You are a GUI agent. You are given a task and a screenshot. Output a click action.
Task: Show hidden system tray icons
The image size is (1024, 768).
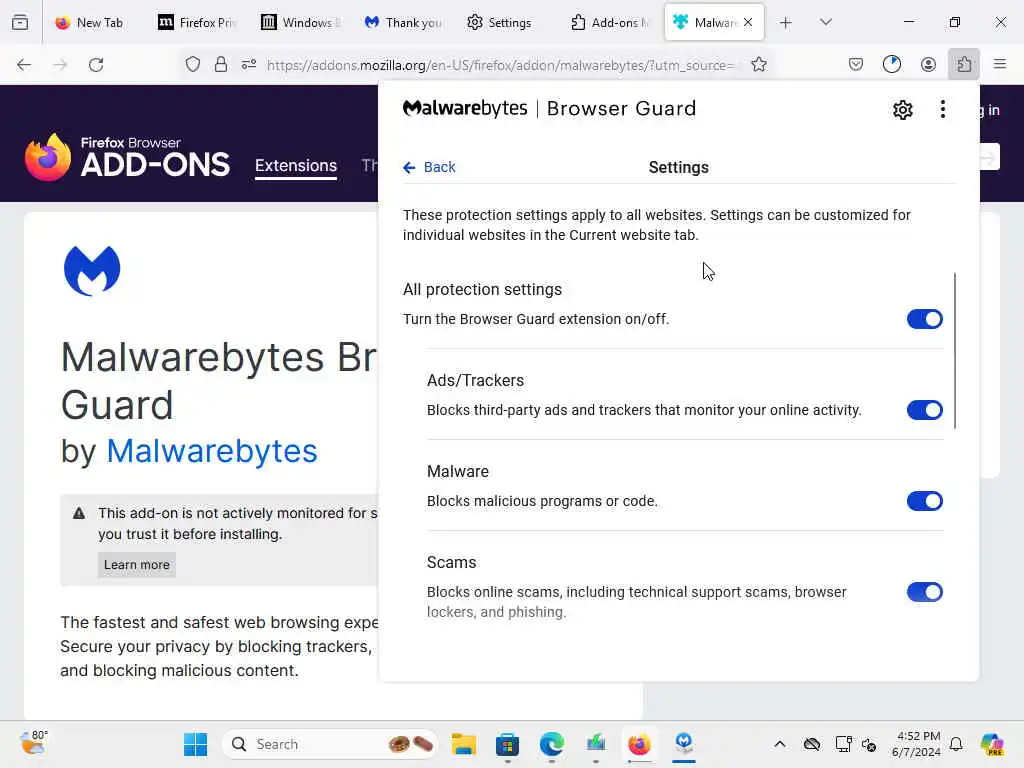click(780, 744)
